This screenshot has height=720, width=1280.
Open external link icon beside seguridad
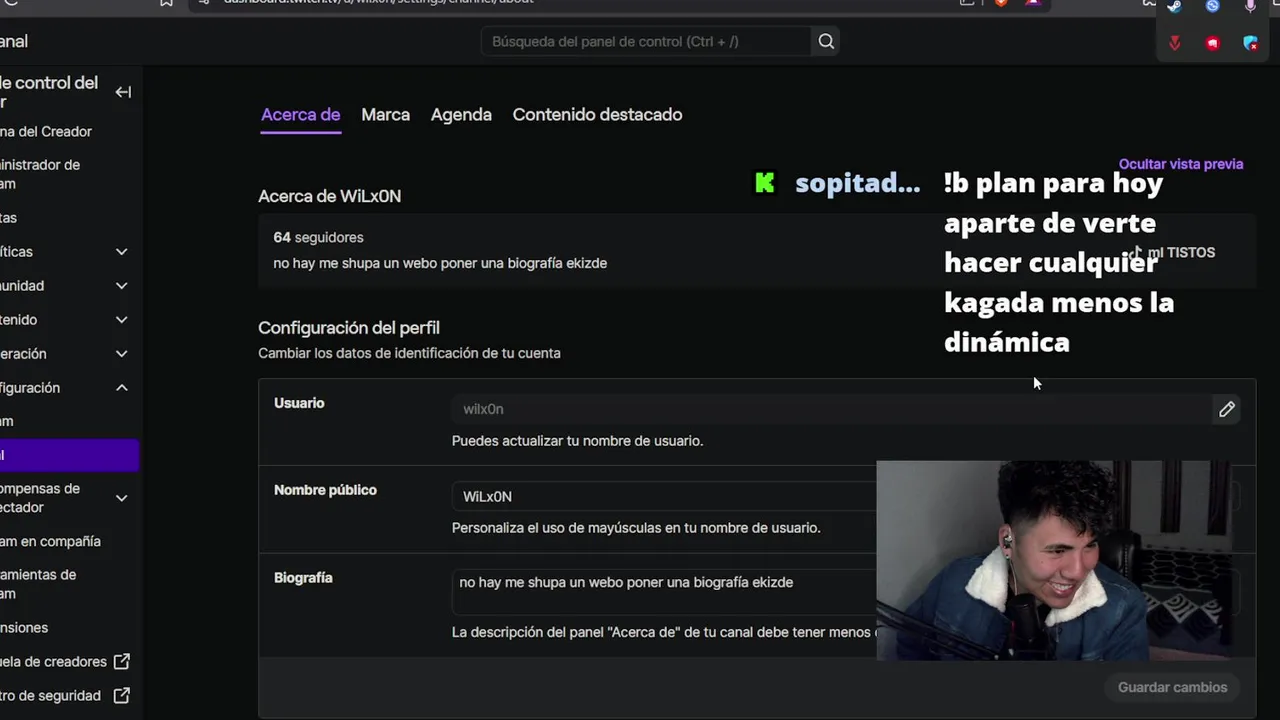coord(122,696)
